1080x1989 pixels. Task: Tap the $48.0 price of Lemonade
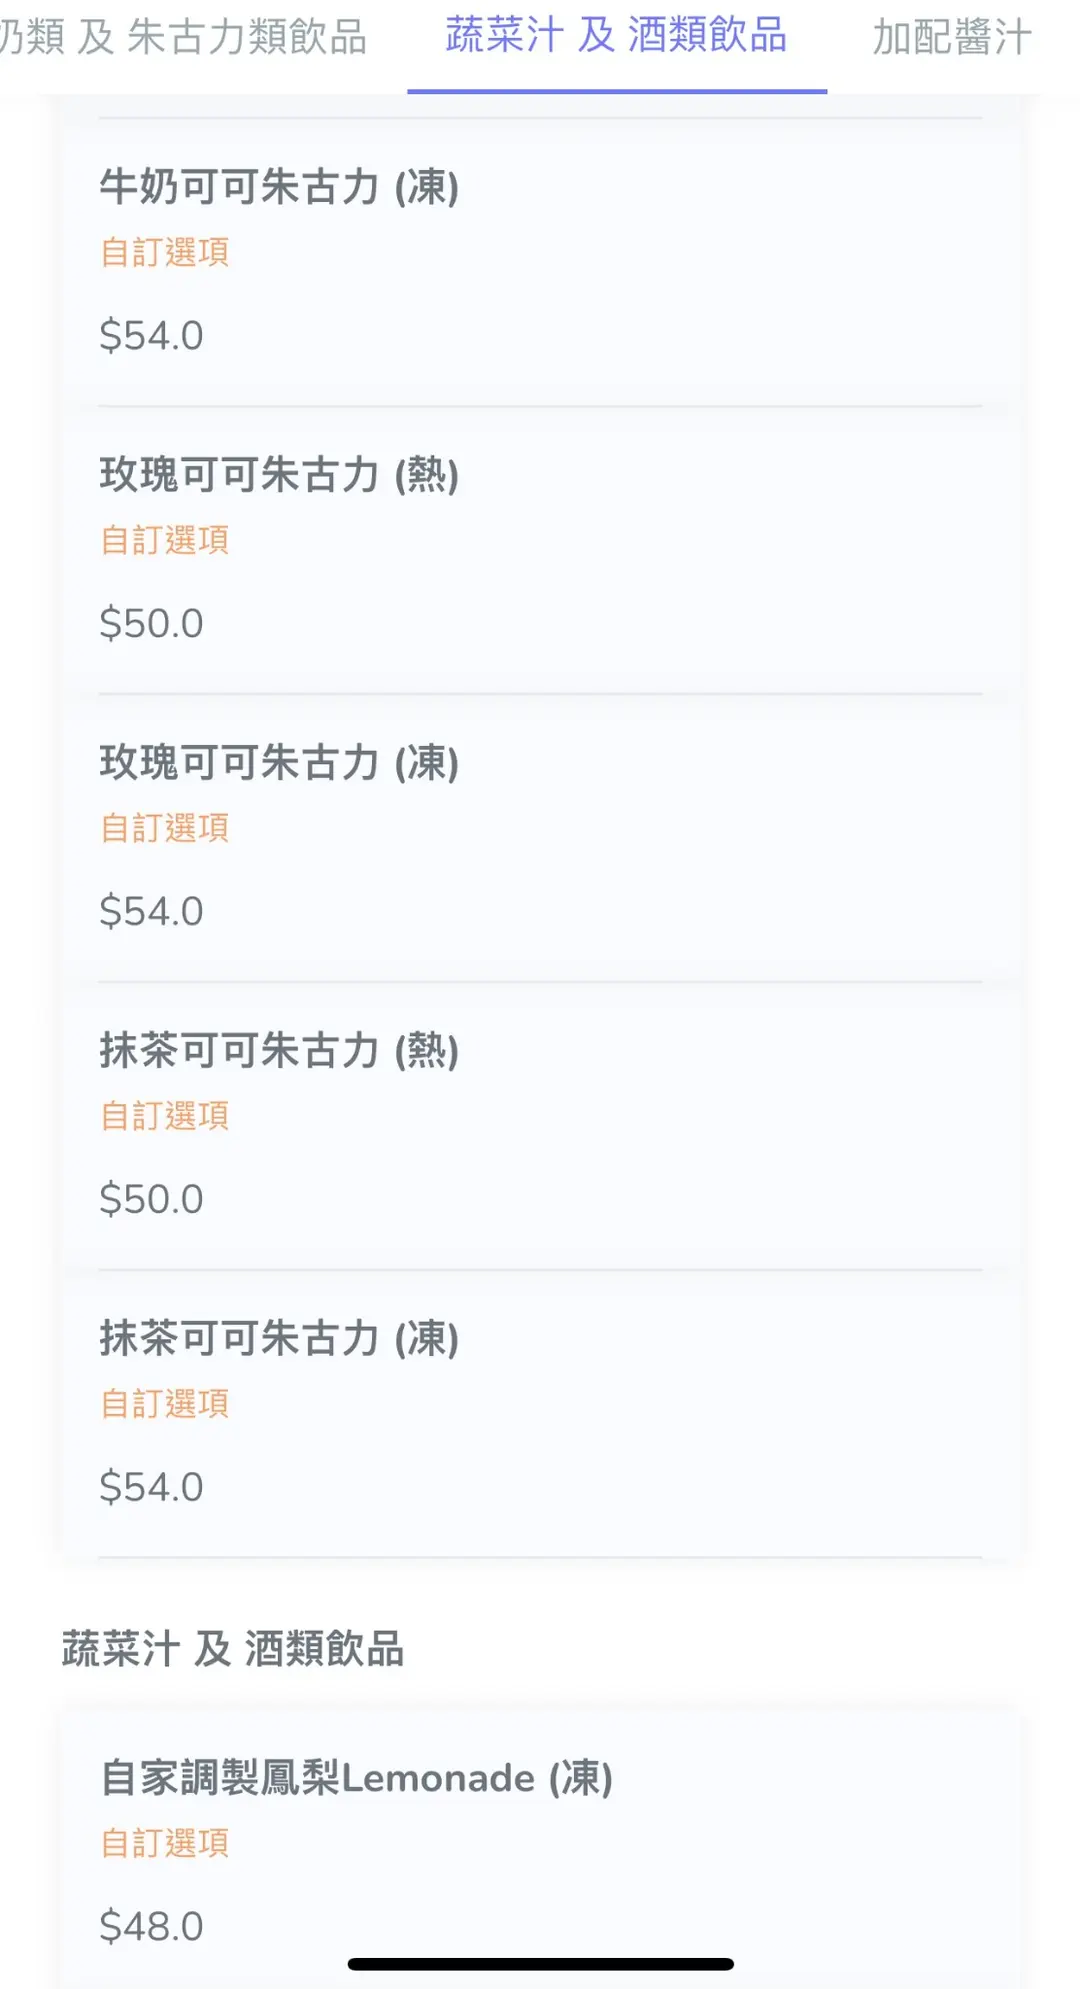151,1926
